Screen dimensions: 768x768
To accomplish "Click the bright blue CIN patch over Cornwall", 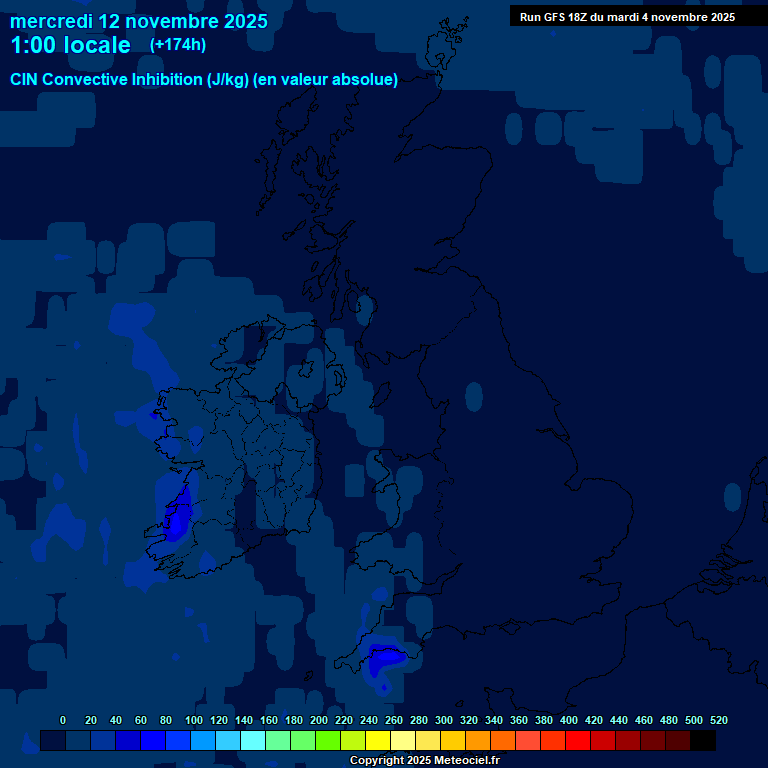I will coord(385,656).
